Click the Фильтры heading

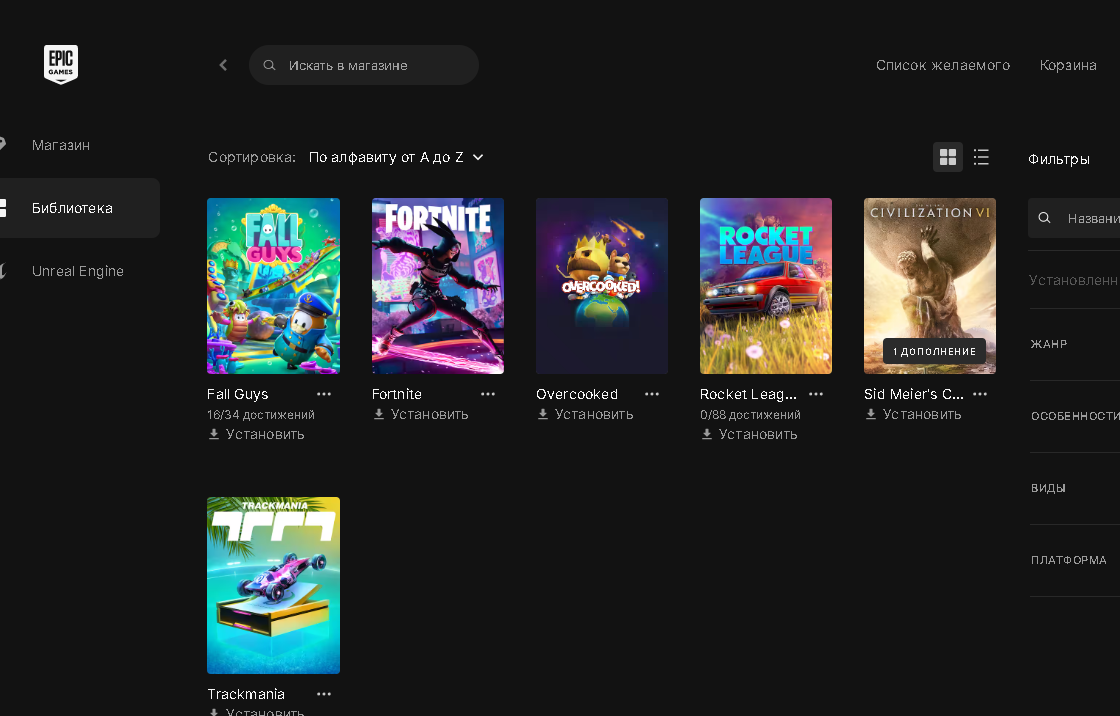click(x=1059, y=159)
